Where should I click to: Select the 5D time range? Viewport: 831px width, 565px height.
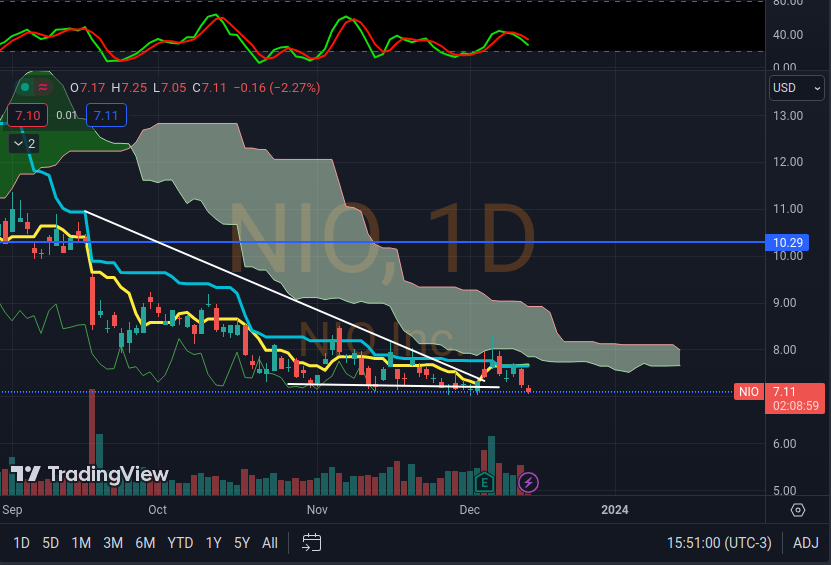click(x=51, y=543)
